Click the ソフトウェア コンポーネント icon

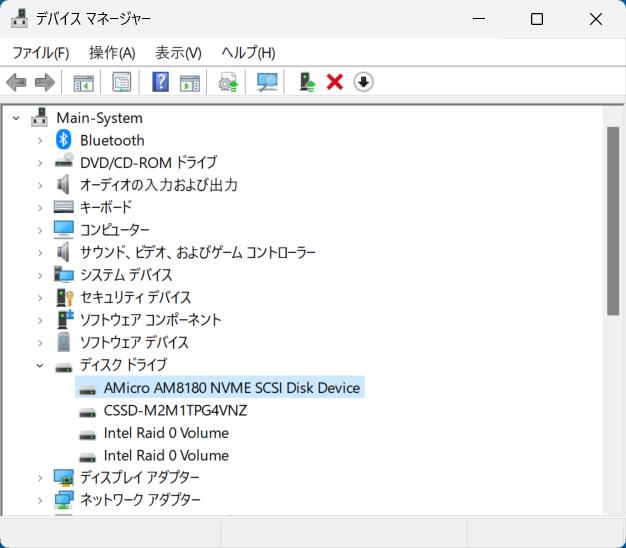coord(65,319)
